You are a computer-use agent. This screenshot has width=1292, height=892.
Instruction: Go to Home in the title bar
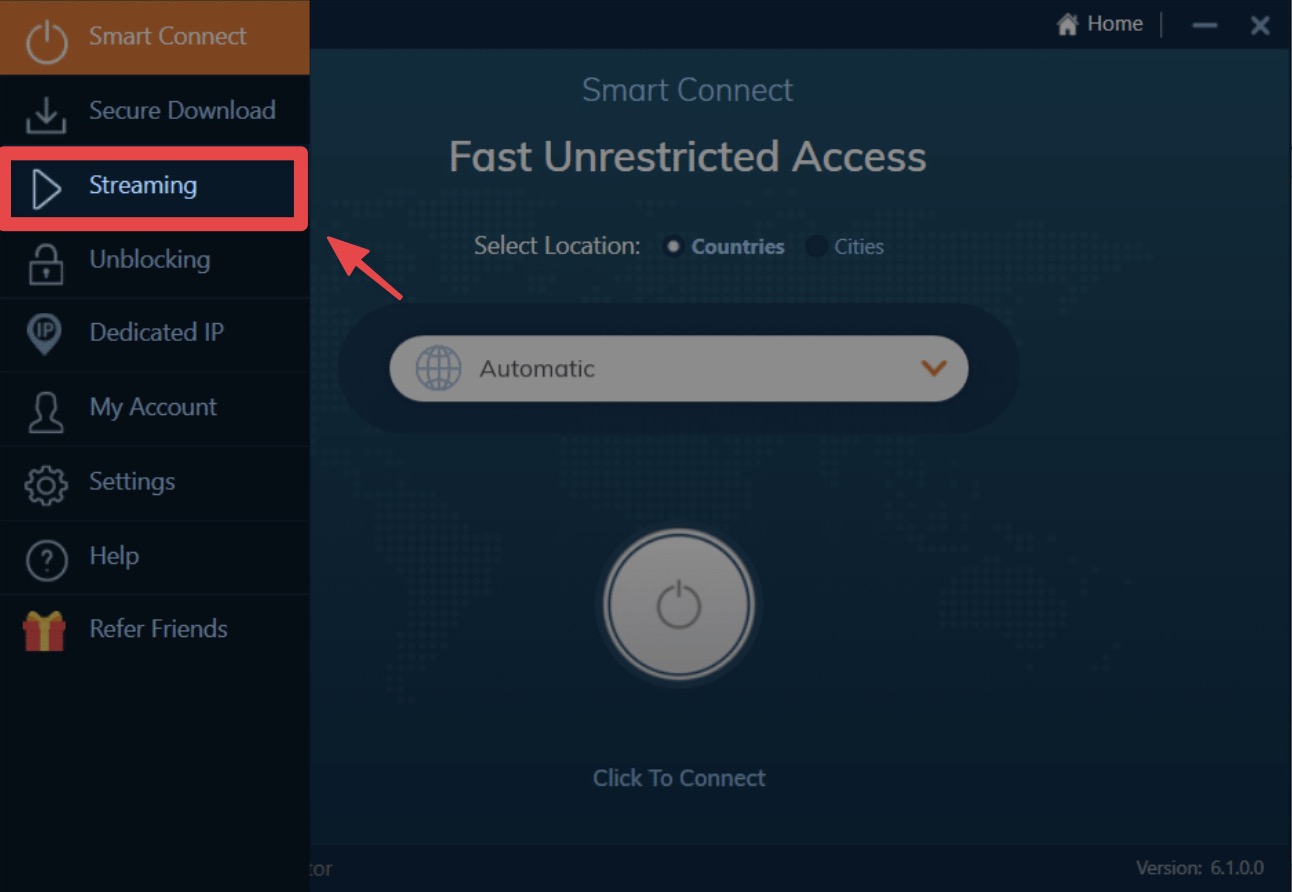tap(1099, 24)
